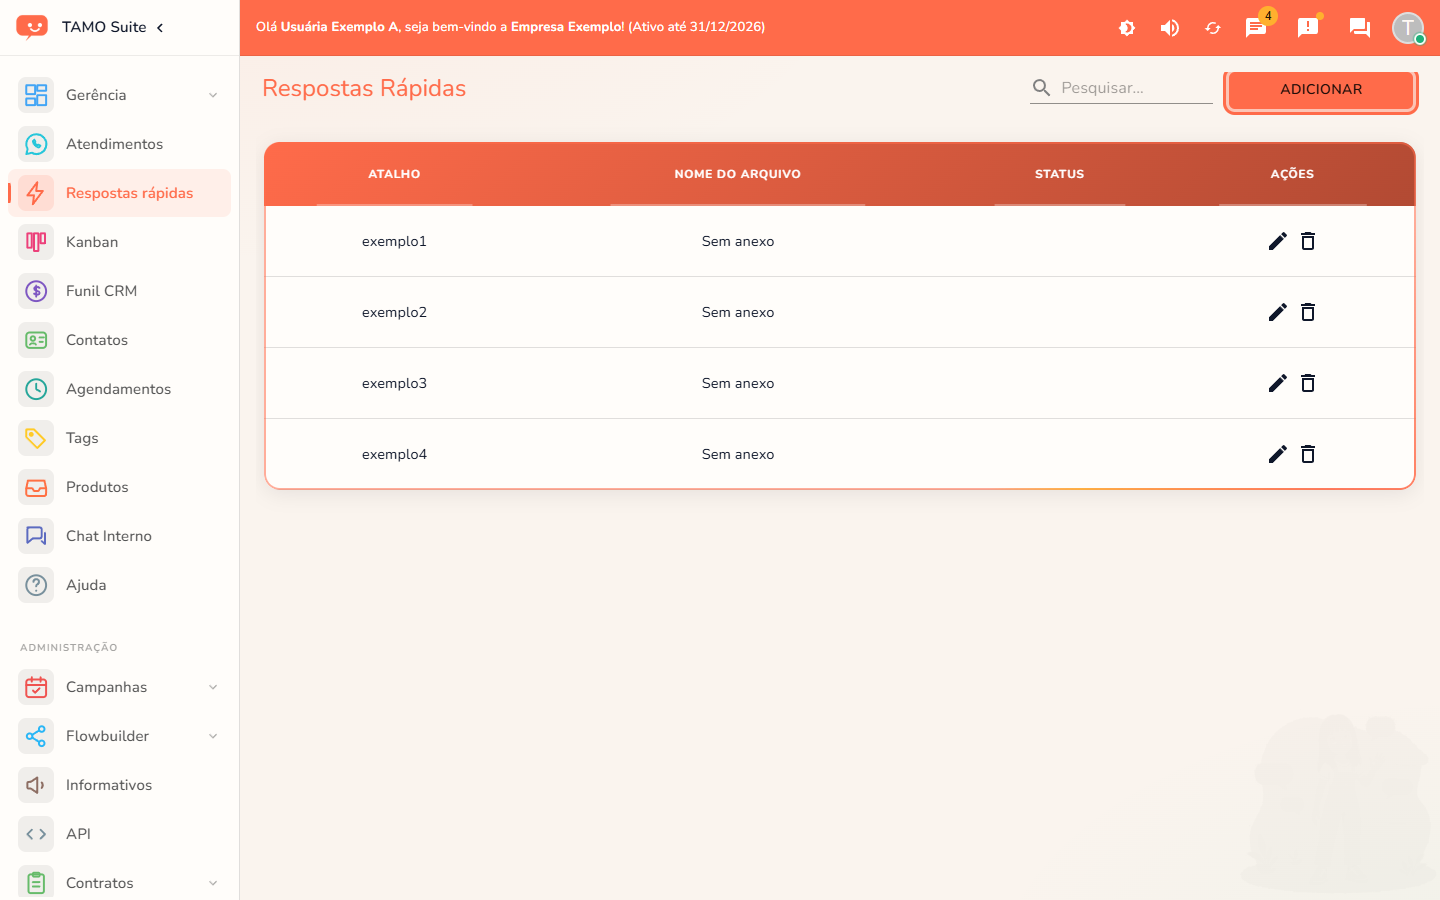Click NOME DO ARQUIVO column header

(x=738, y=174)
